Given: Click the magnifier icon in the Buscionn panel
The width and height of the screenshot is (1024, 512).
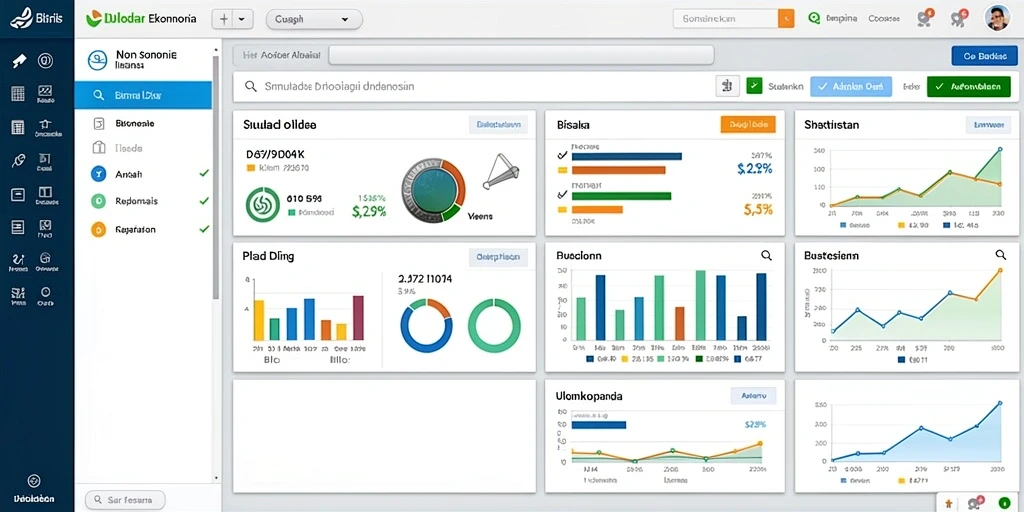Looking at the screenshot, I should click(x=767, y=255).
